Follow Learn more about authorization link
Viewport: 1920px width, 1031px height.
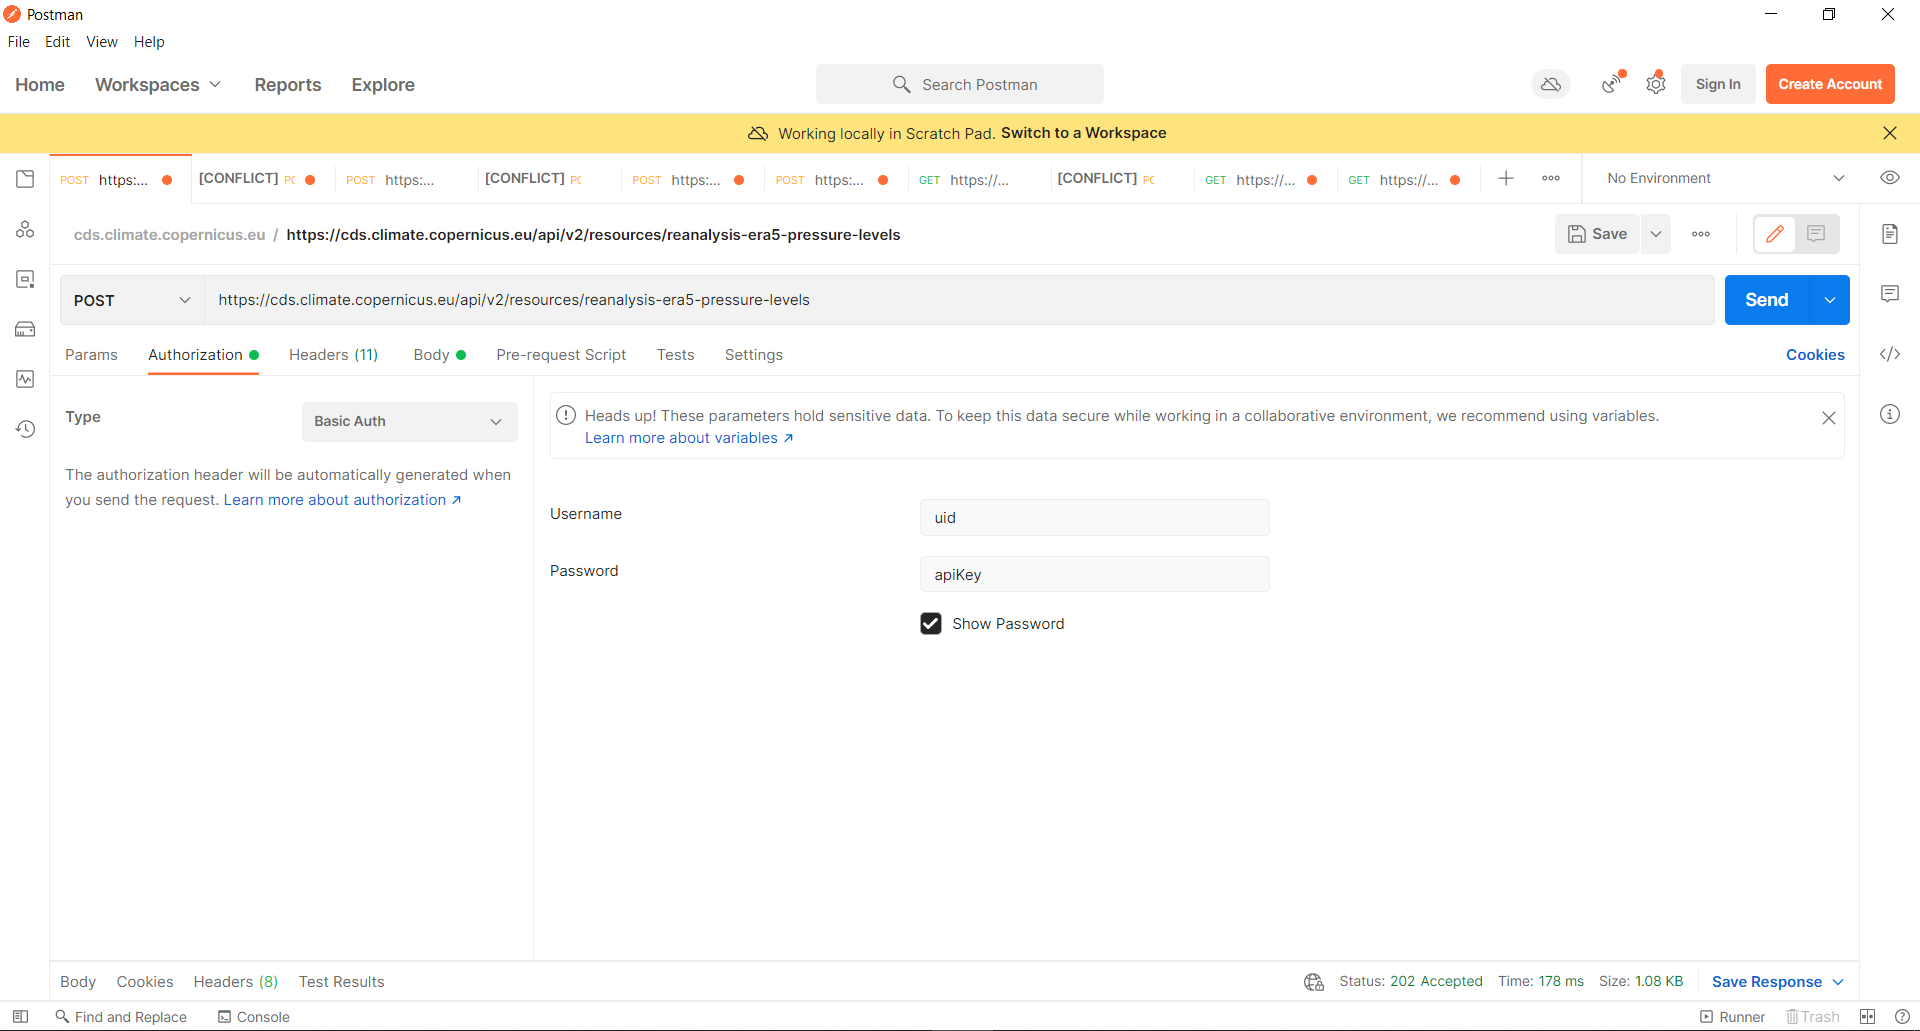click(342, 500)
